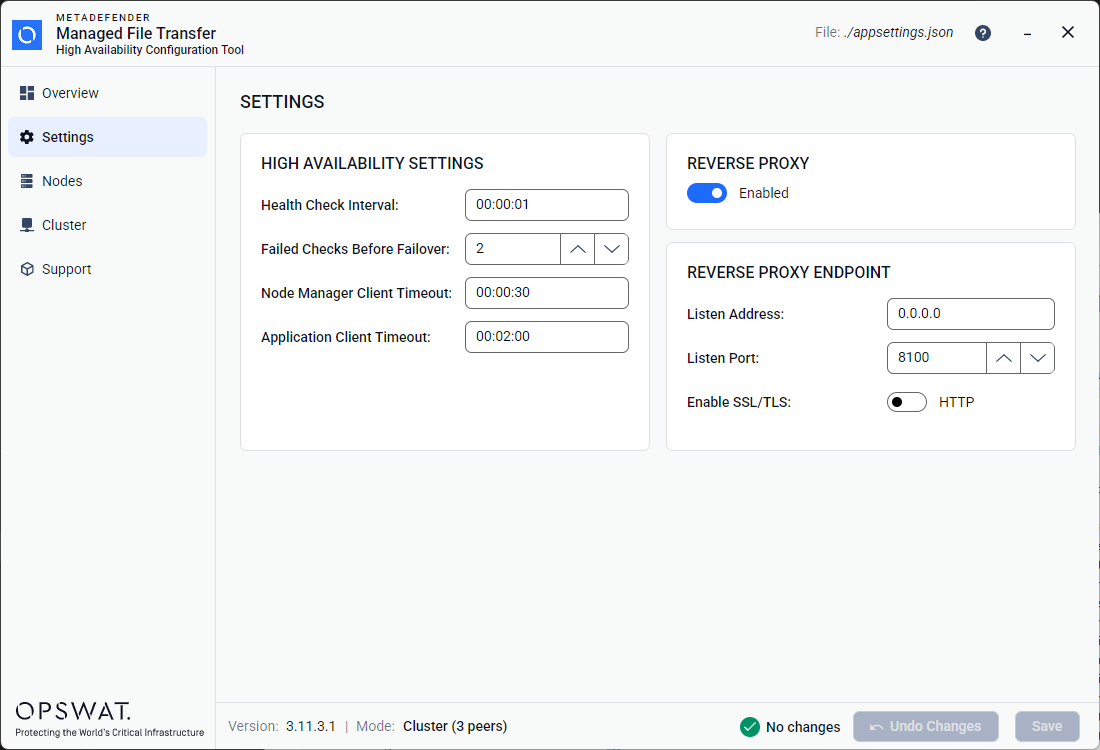Click the ./appsettings.json file path text
This screenshot has width=1100, height=750.
(x=899, y=32)
